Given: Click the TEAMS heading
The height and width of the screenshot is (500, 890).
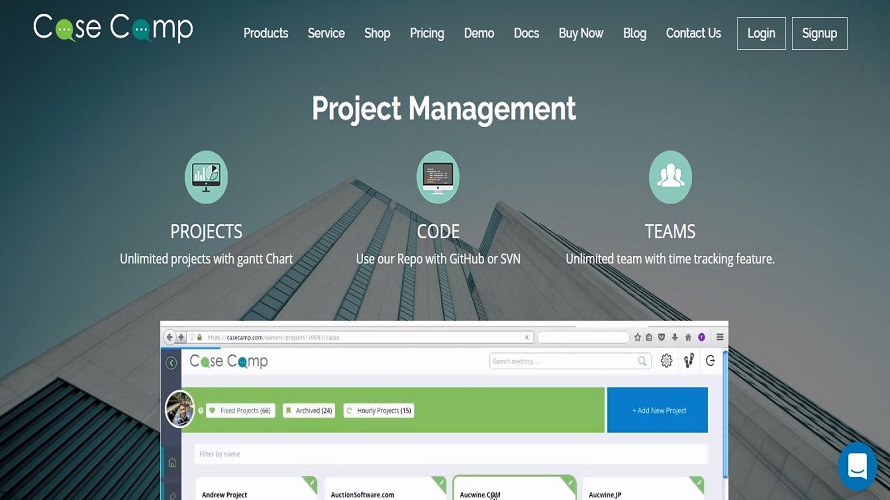Looking at the screenshot, I should 670,232.
